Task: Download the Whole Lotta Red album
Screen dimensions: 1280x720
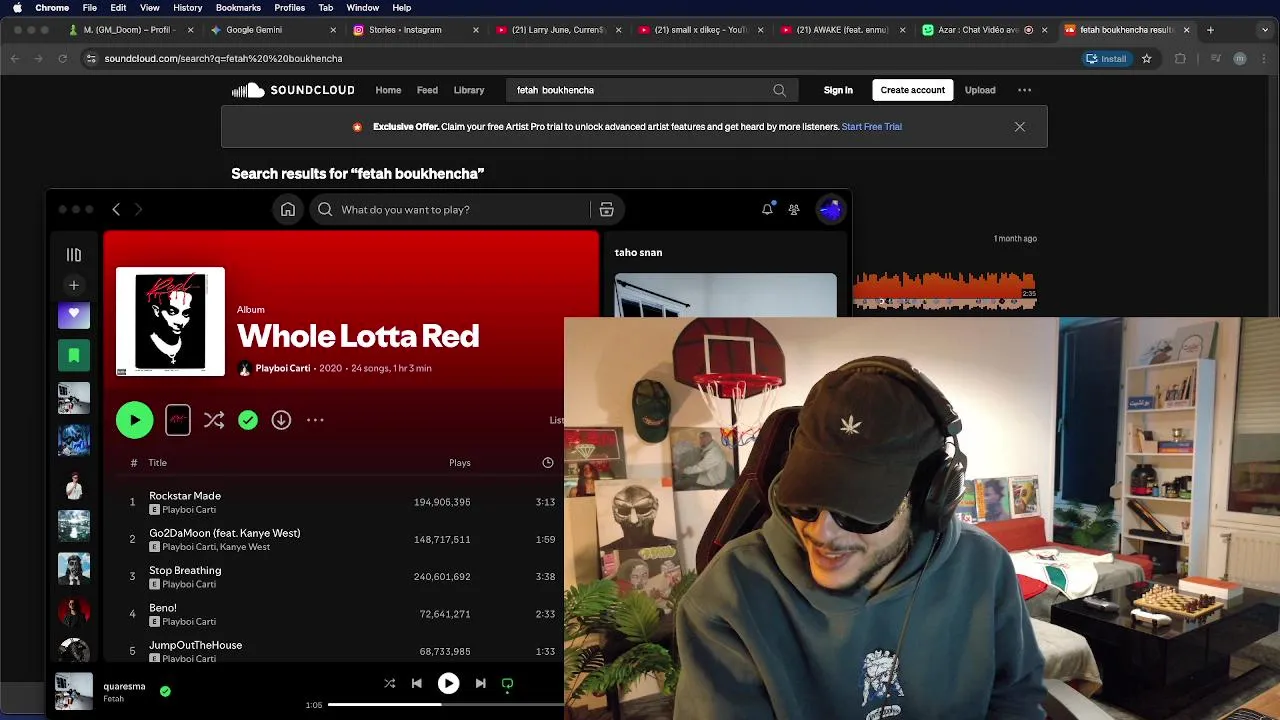Action: [x=281, y=420]
